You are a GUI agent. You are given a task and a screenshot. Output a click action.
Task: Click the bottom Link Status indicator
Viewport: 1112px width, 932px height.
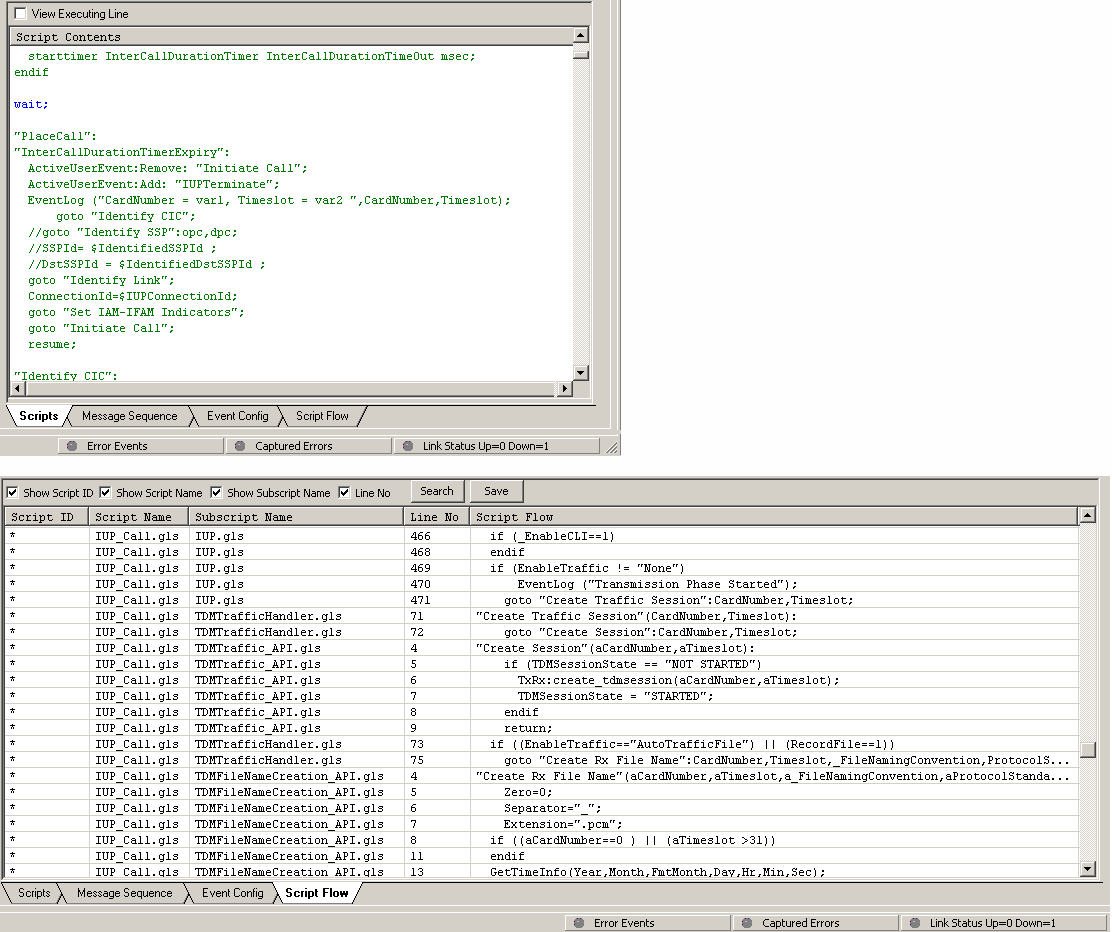[992, 923]
